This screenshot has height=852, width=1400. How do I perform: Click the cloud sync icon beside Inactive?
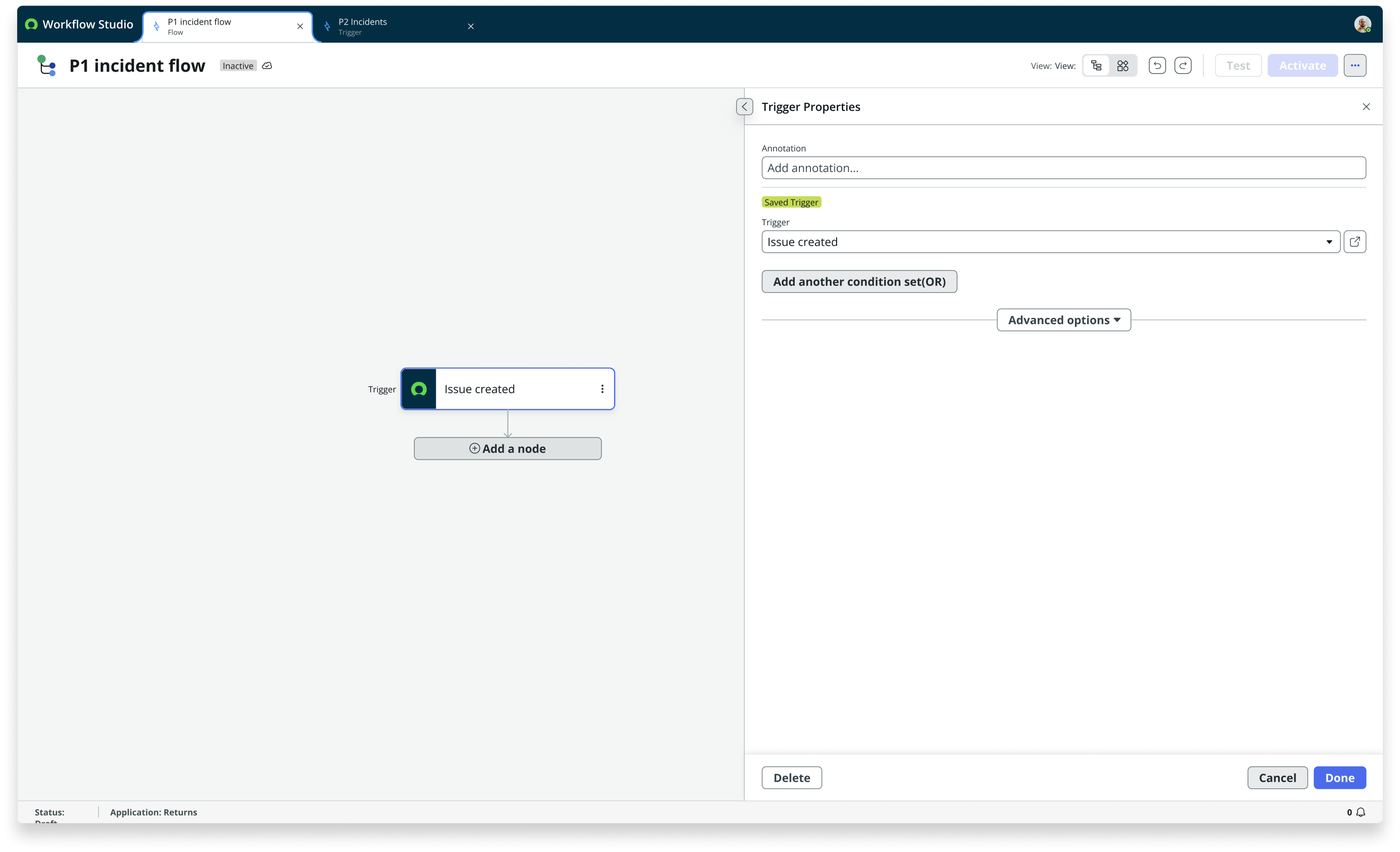click(267, 66)
